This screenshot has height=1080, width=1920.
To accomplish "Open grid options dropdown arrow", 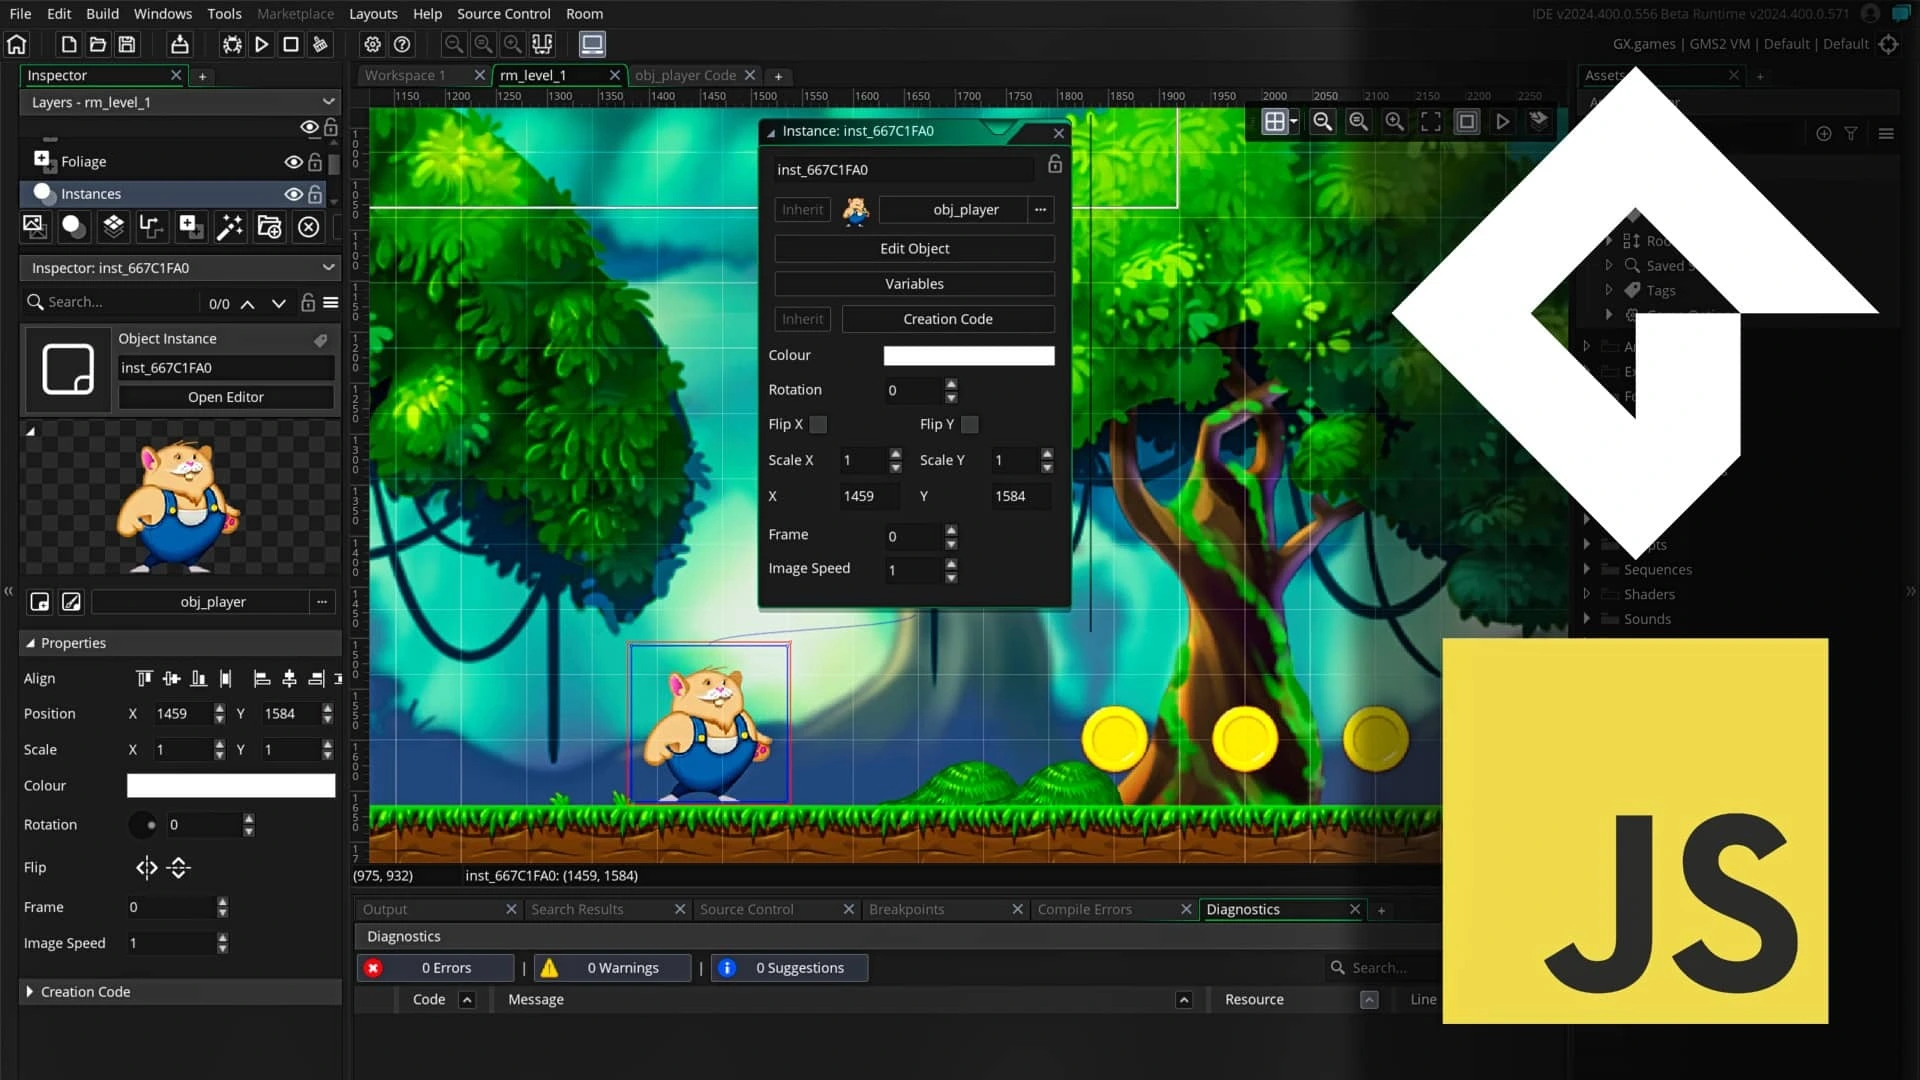I will 1294,121.
